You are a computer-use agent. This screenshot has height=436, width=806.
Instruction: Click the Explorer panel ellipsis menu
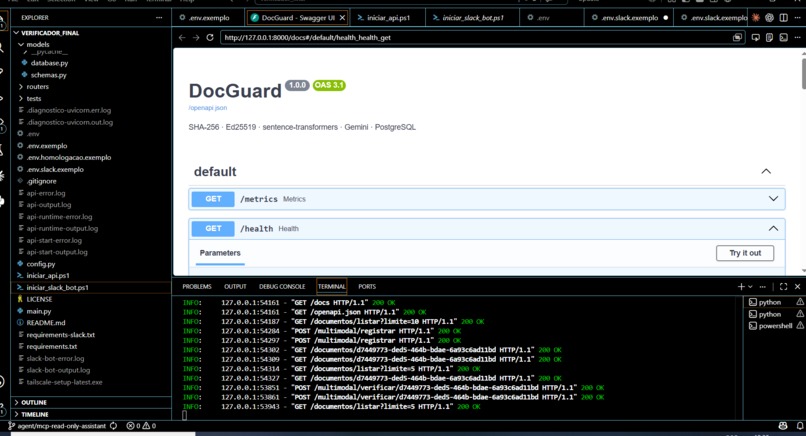(x=159, y=17)
